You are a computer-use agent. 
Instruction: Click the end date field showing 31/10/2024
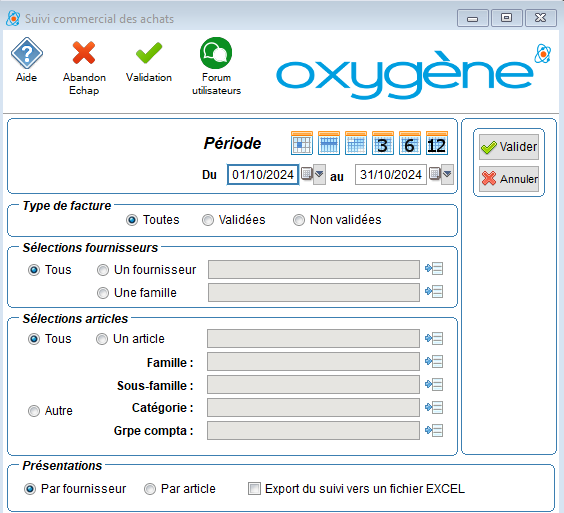click(x=391, y=175)
